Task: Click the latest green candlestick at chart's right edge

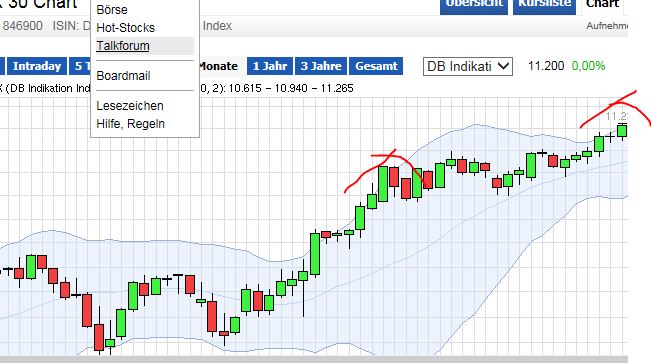Action: click(x=622, y=130)
